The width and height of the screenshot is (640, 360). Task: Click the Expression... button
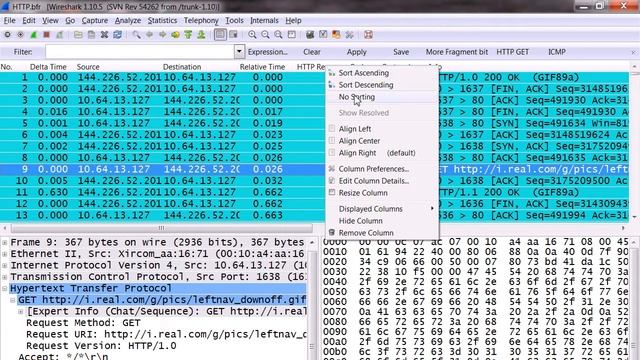tap(268, 52)
